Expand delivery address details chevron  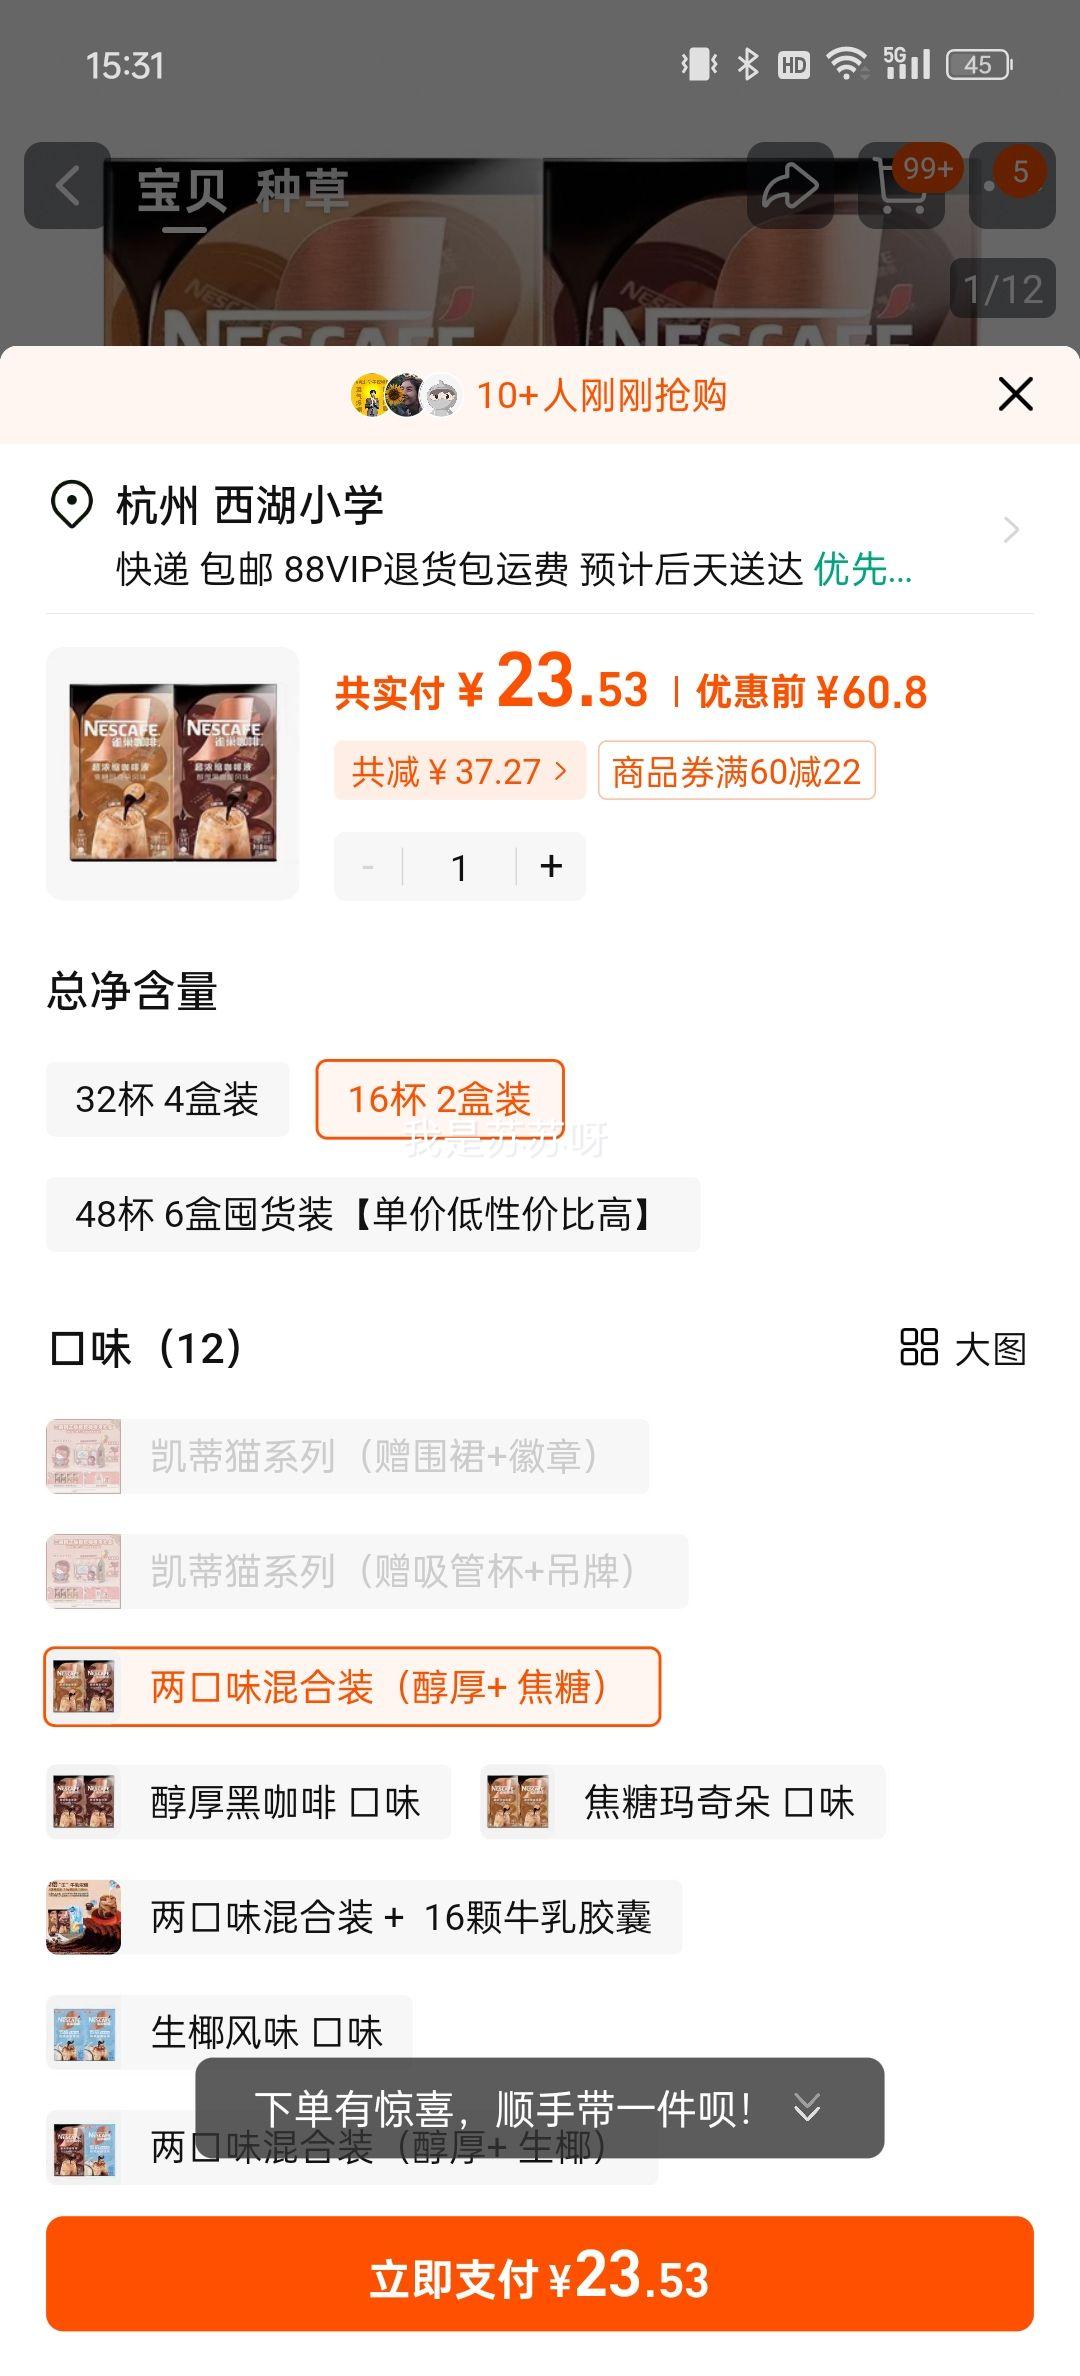[1011, 530]
